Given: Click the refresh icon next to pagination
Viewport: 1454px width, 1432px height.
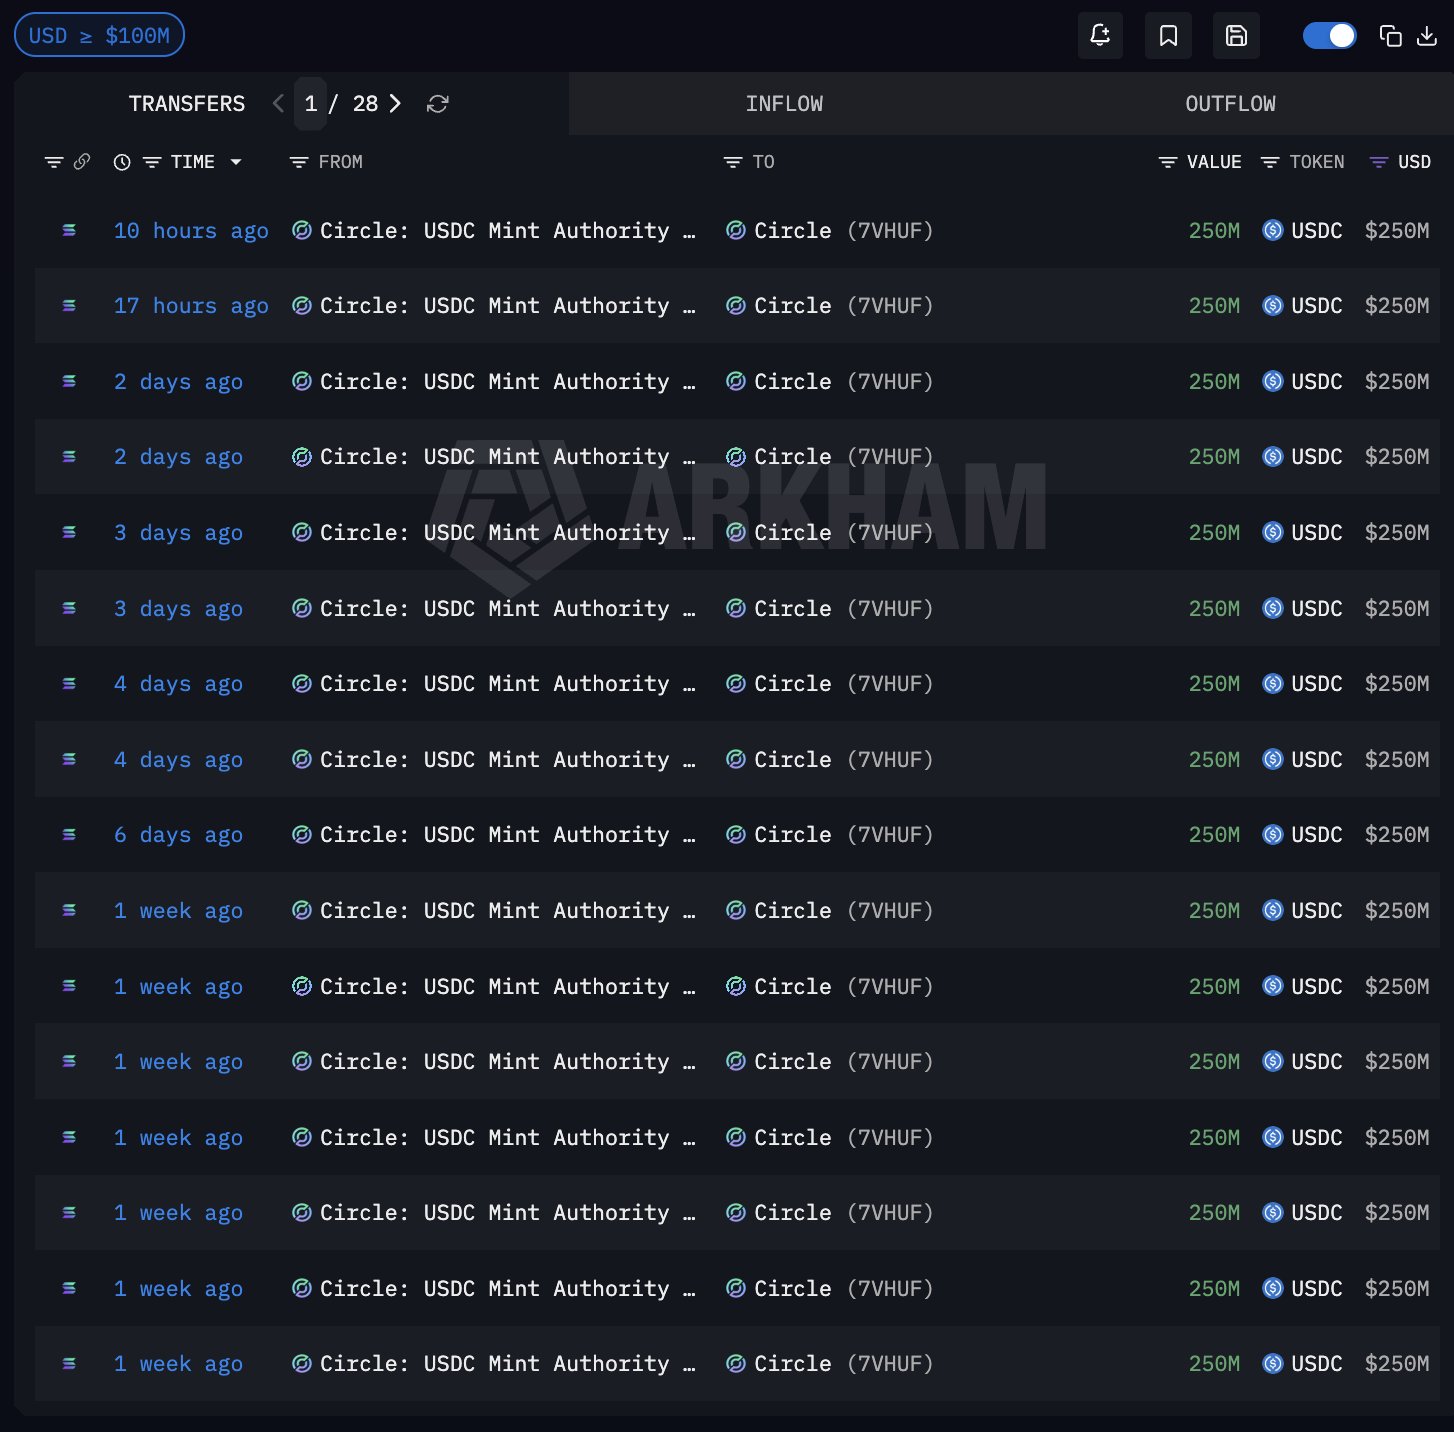Looking at the screenshot, I should (x=437, y=103).
